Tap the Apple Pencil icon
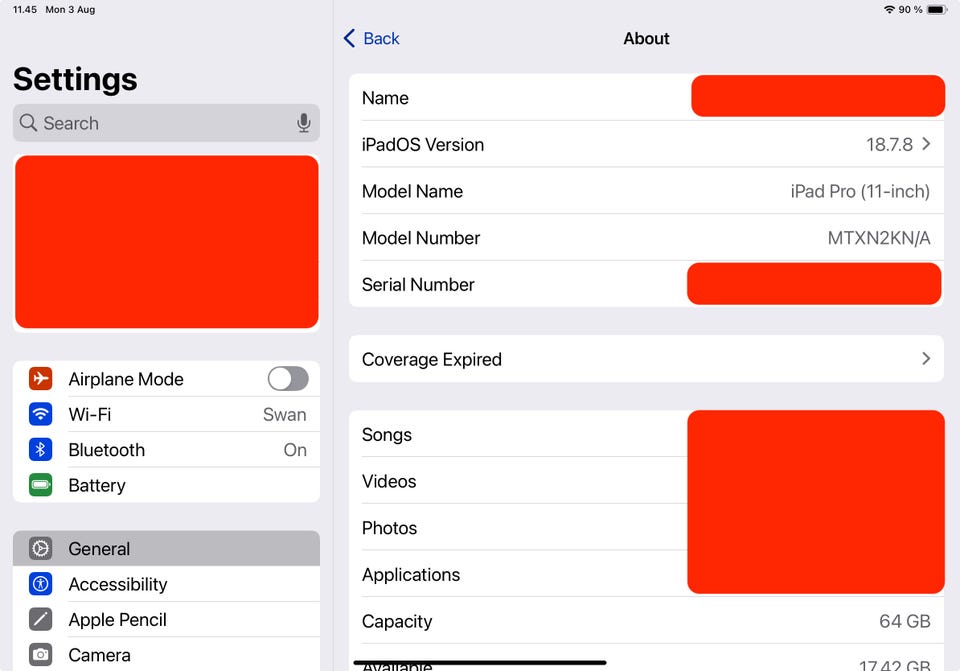 40,620
